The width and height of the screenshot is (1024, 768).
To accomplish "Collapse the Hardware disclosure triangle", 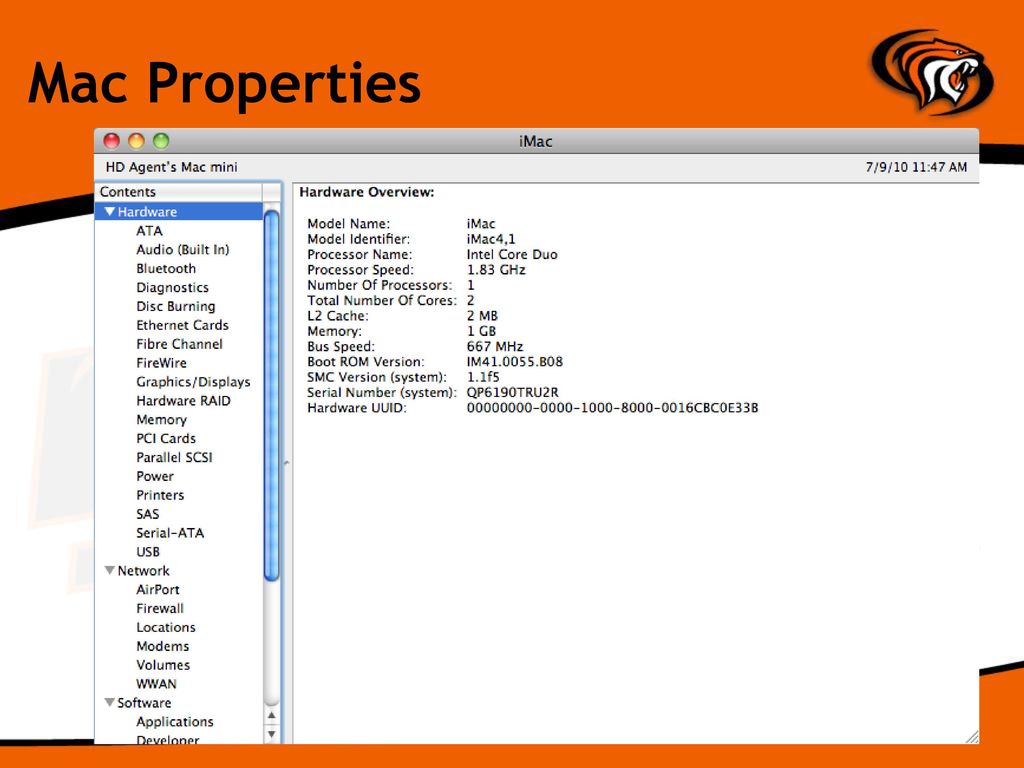I will pos(110,212).
